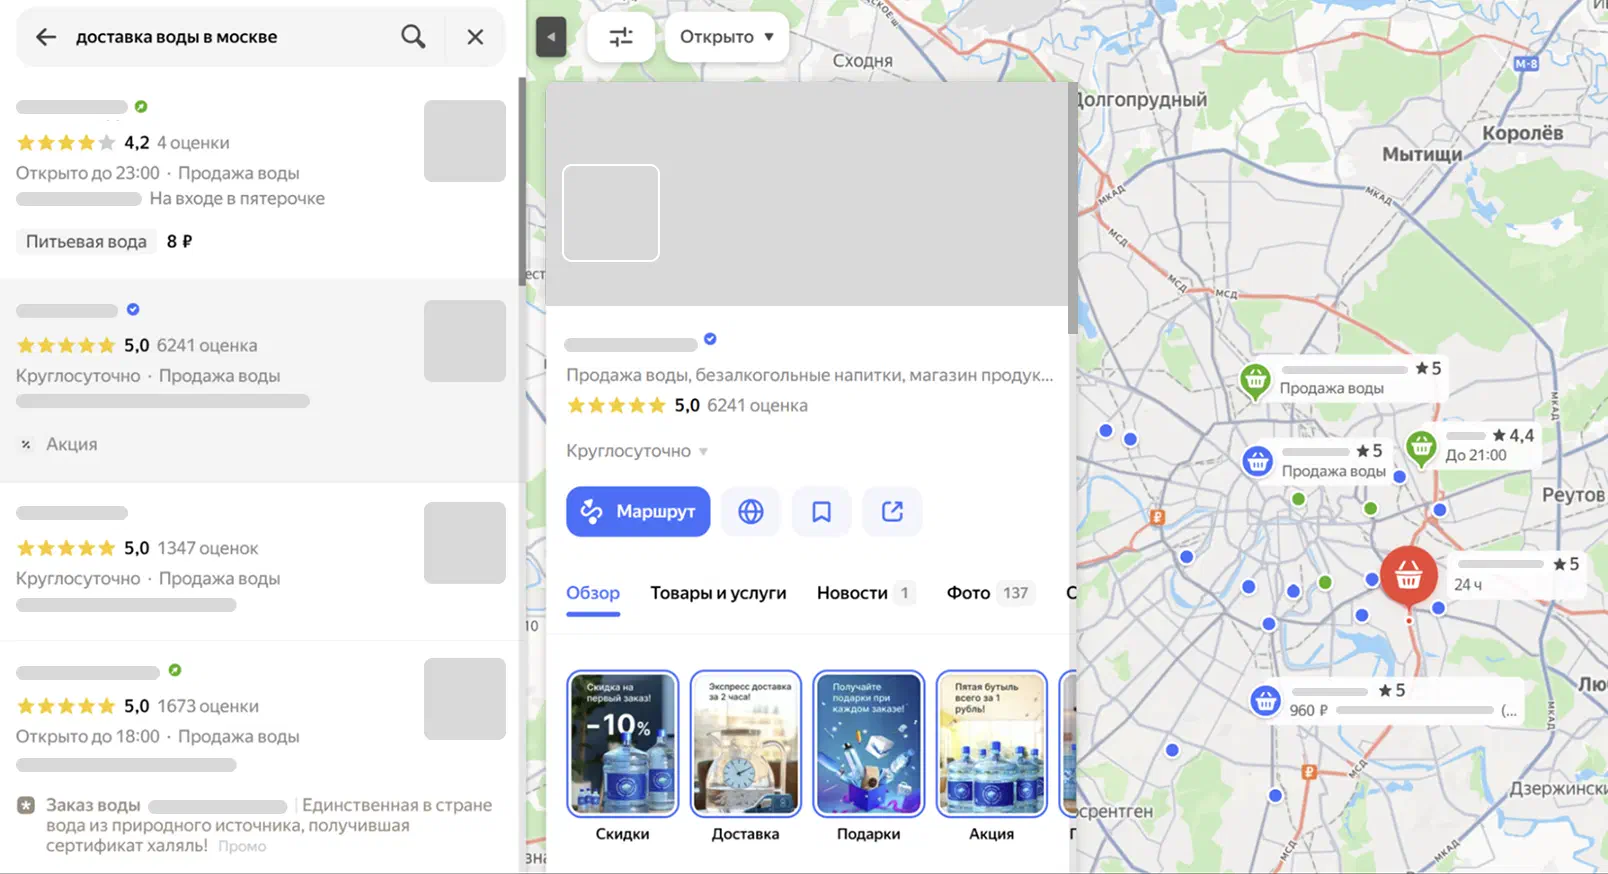The image size is (1608, 874).
Task: Open the company website globe icon
Action: [x=751, y=511]
